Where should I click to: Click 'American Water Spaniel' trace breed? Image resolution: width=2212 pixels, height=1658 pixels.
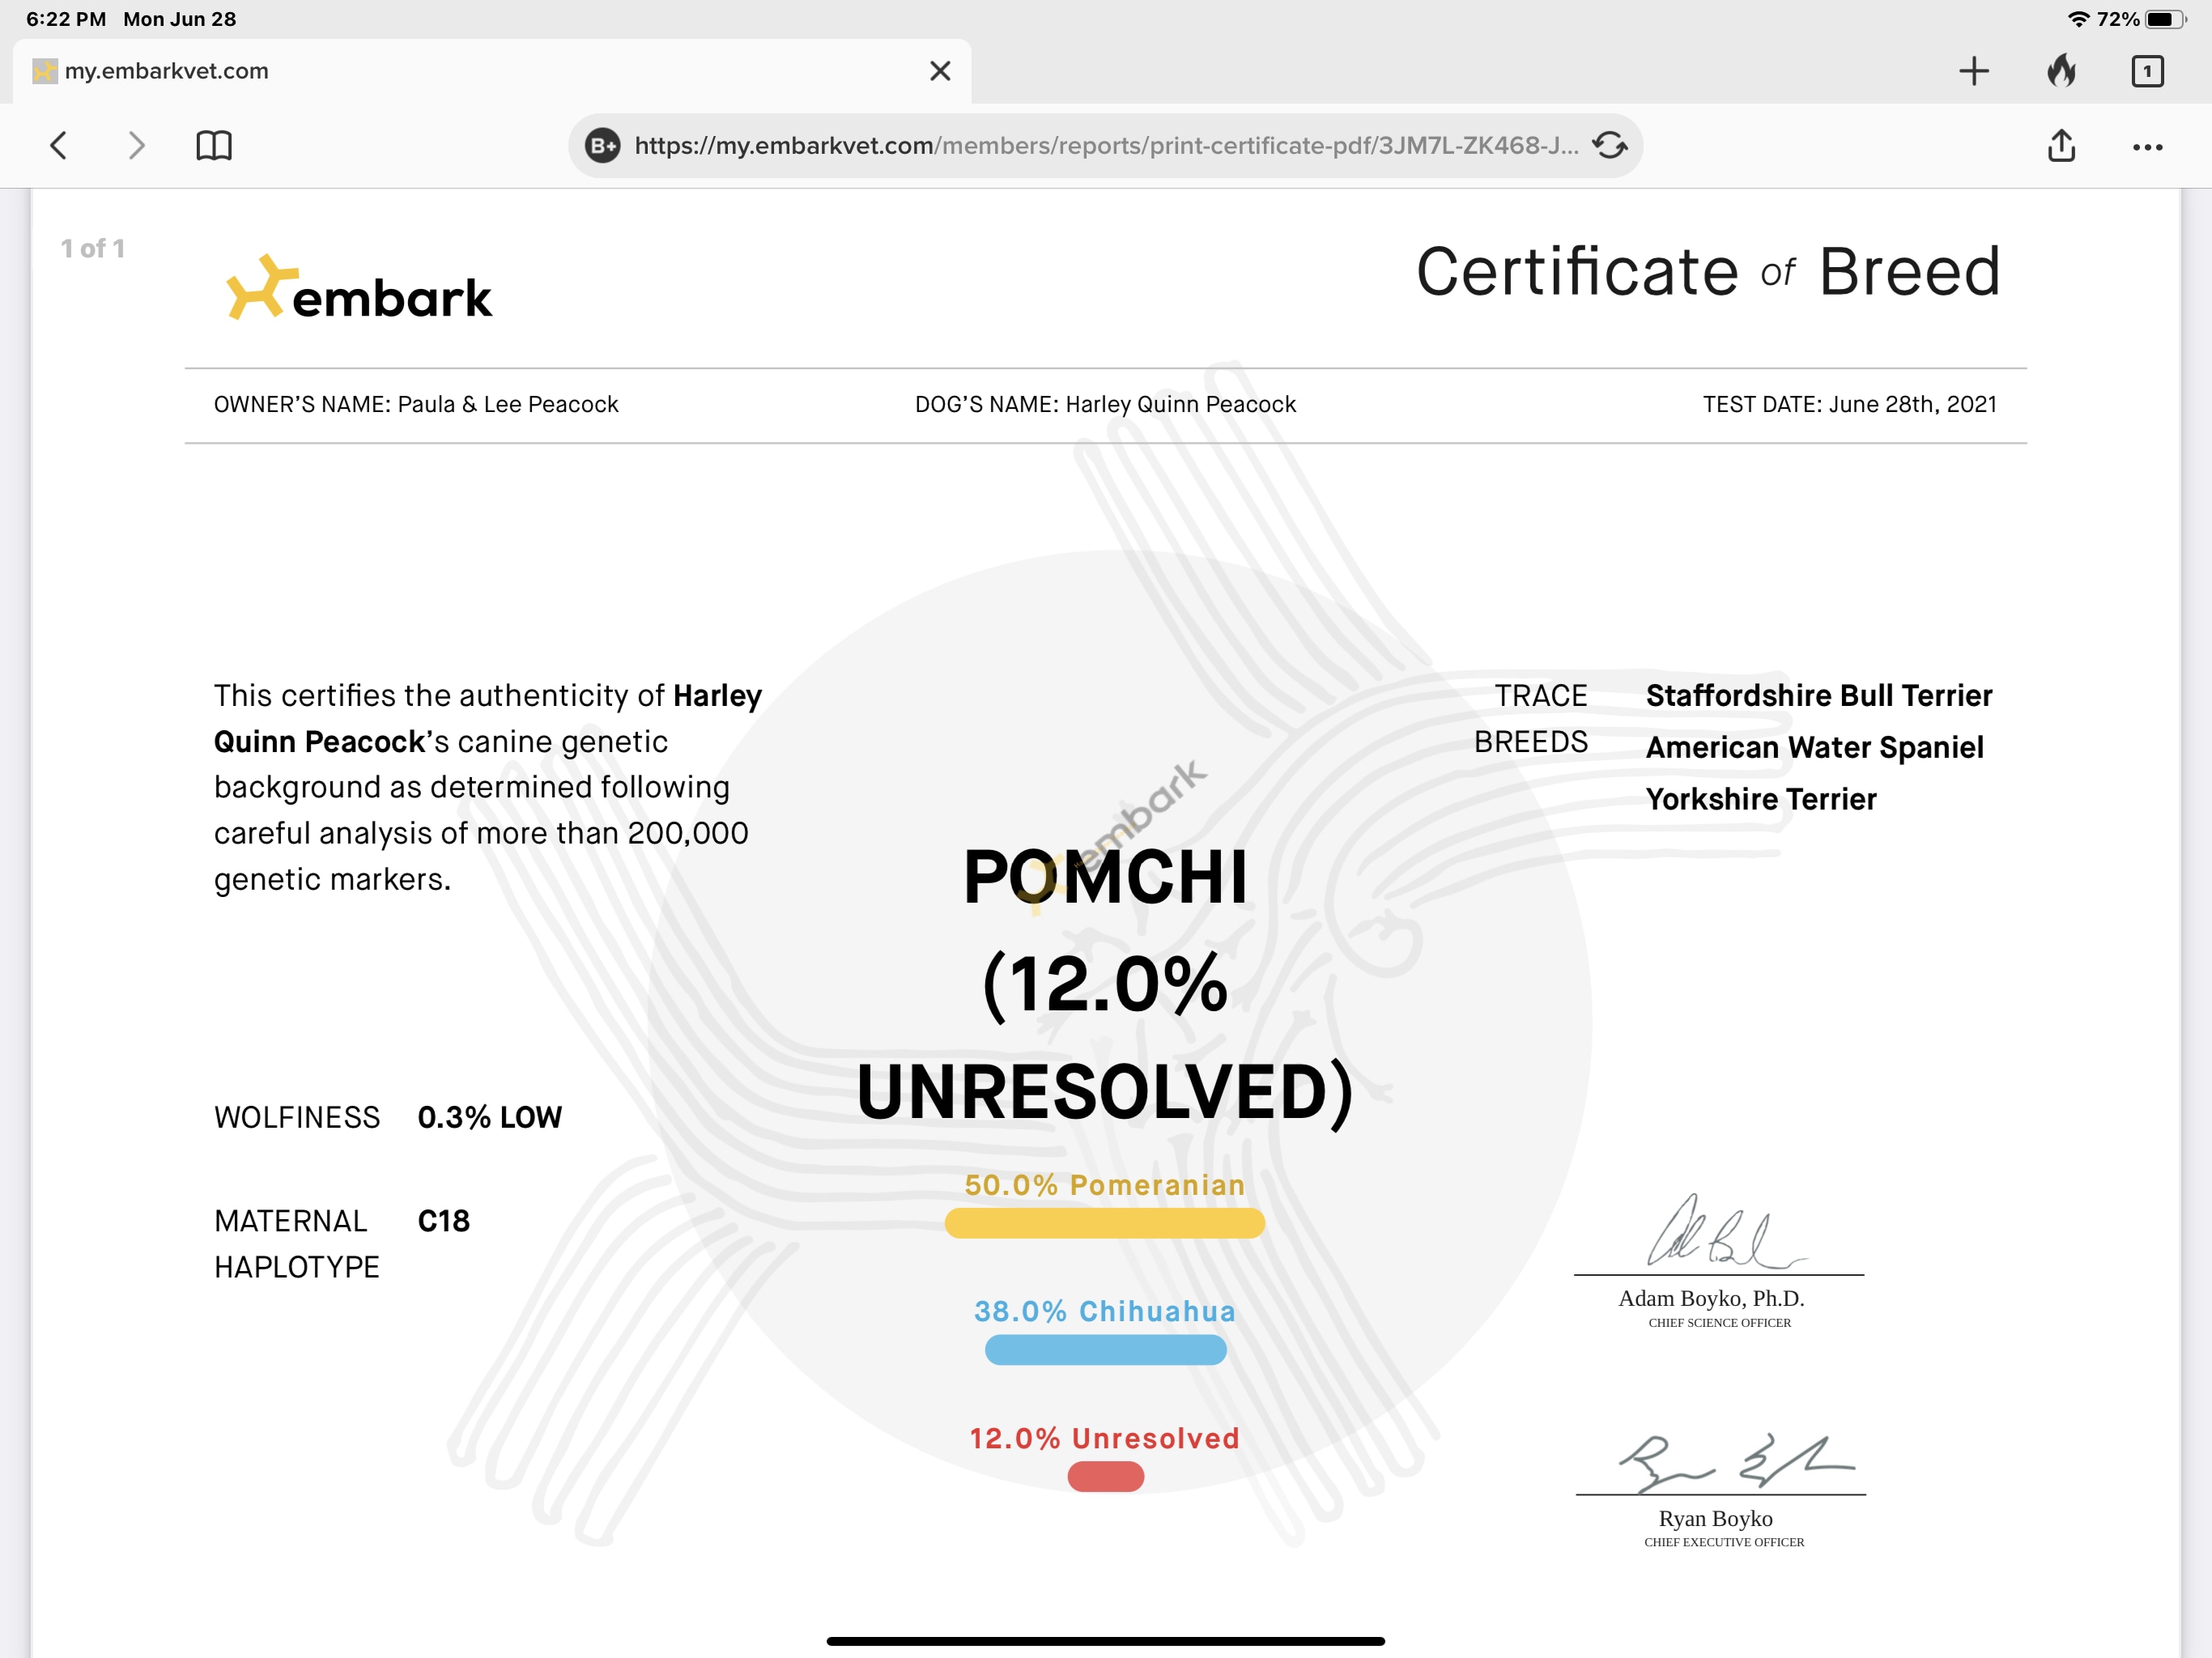tap(1814, 747)
